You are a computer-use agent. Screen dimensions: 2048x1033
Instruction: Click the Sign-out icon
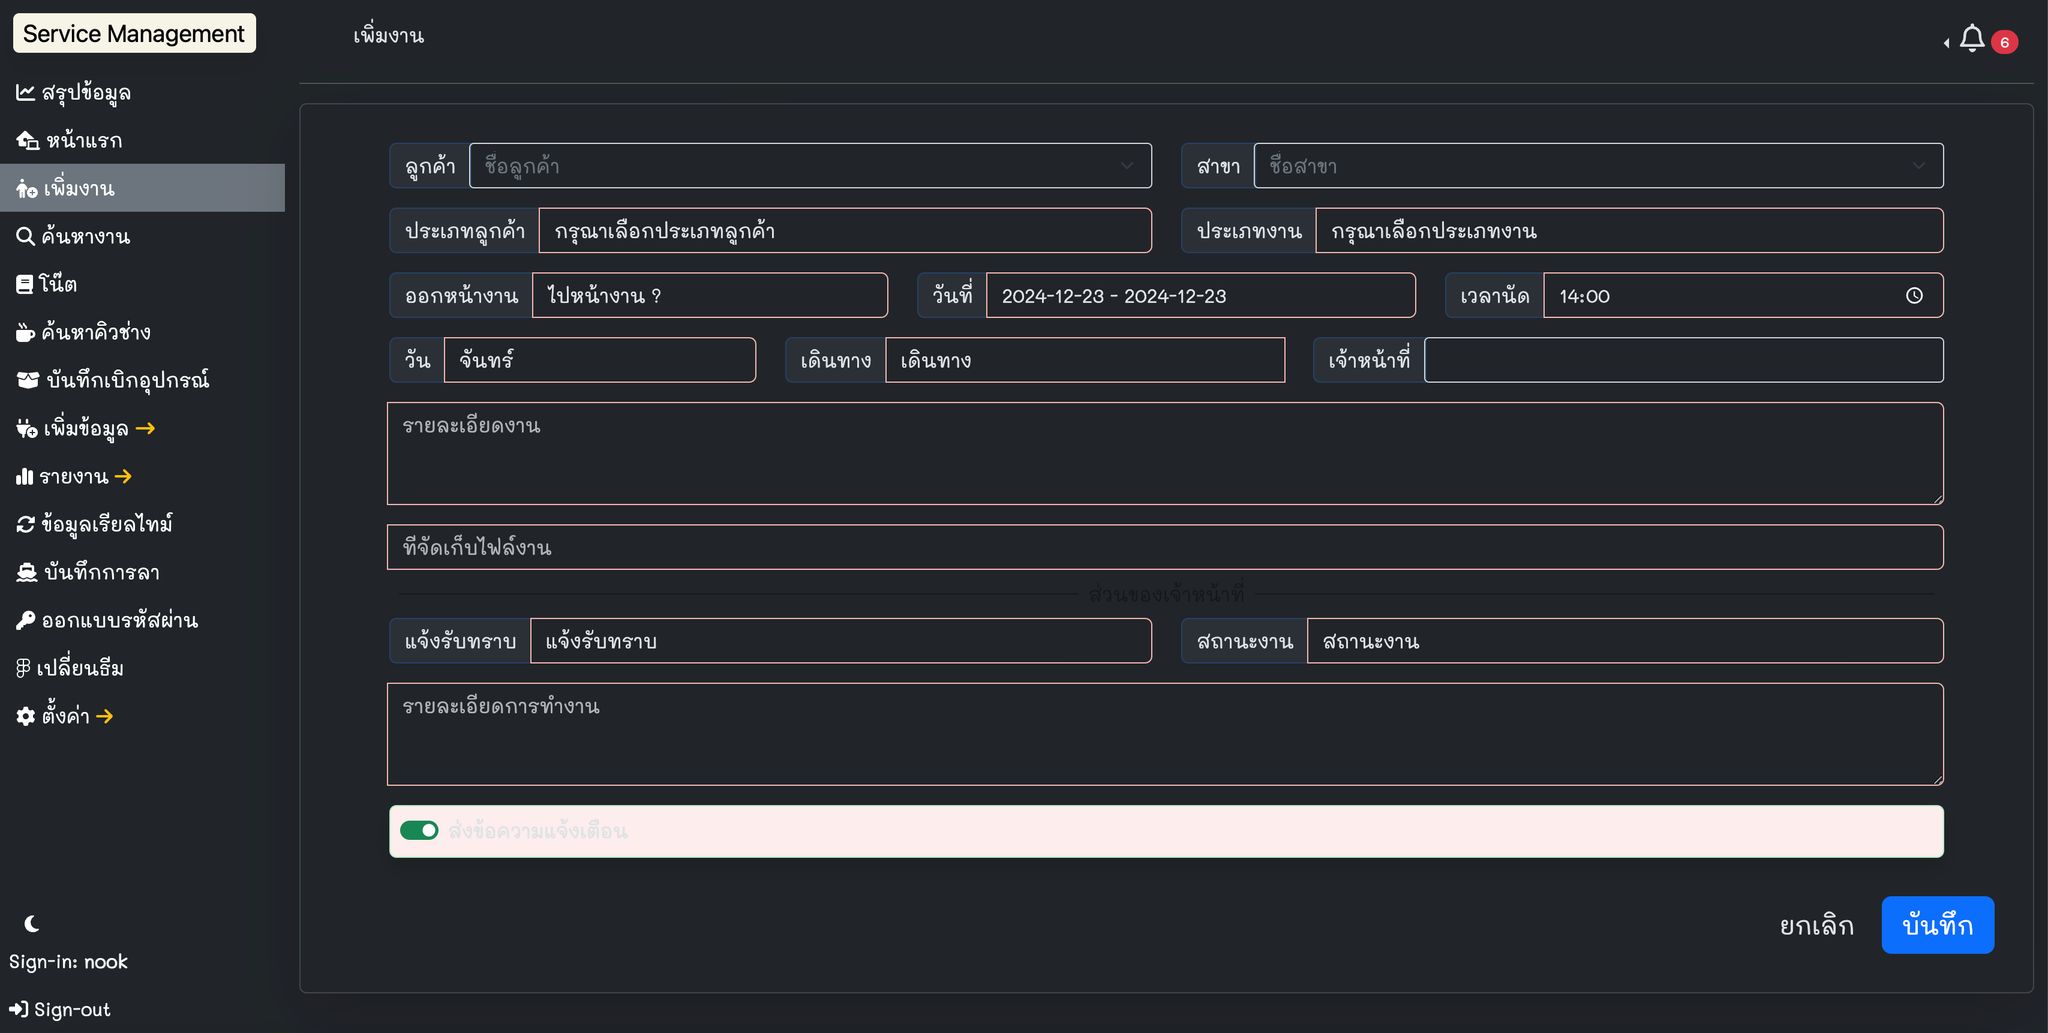tap(19, 1009)
